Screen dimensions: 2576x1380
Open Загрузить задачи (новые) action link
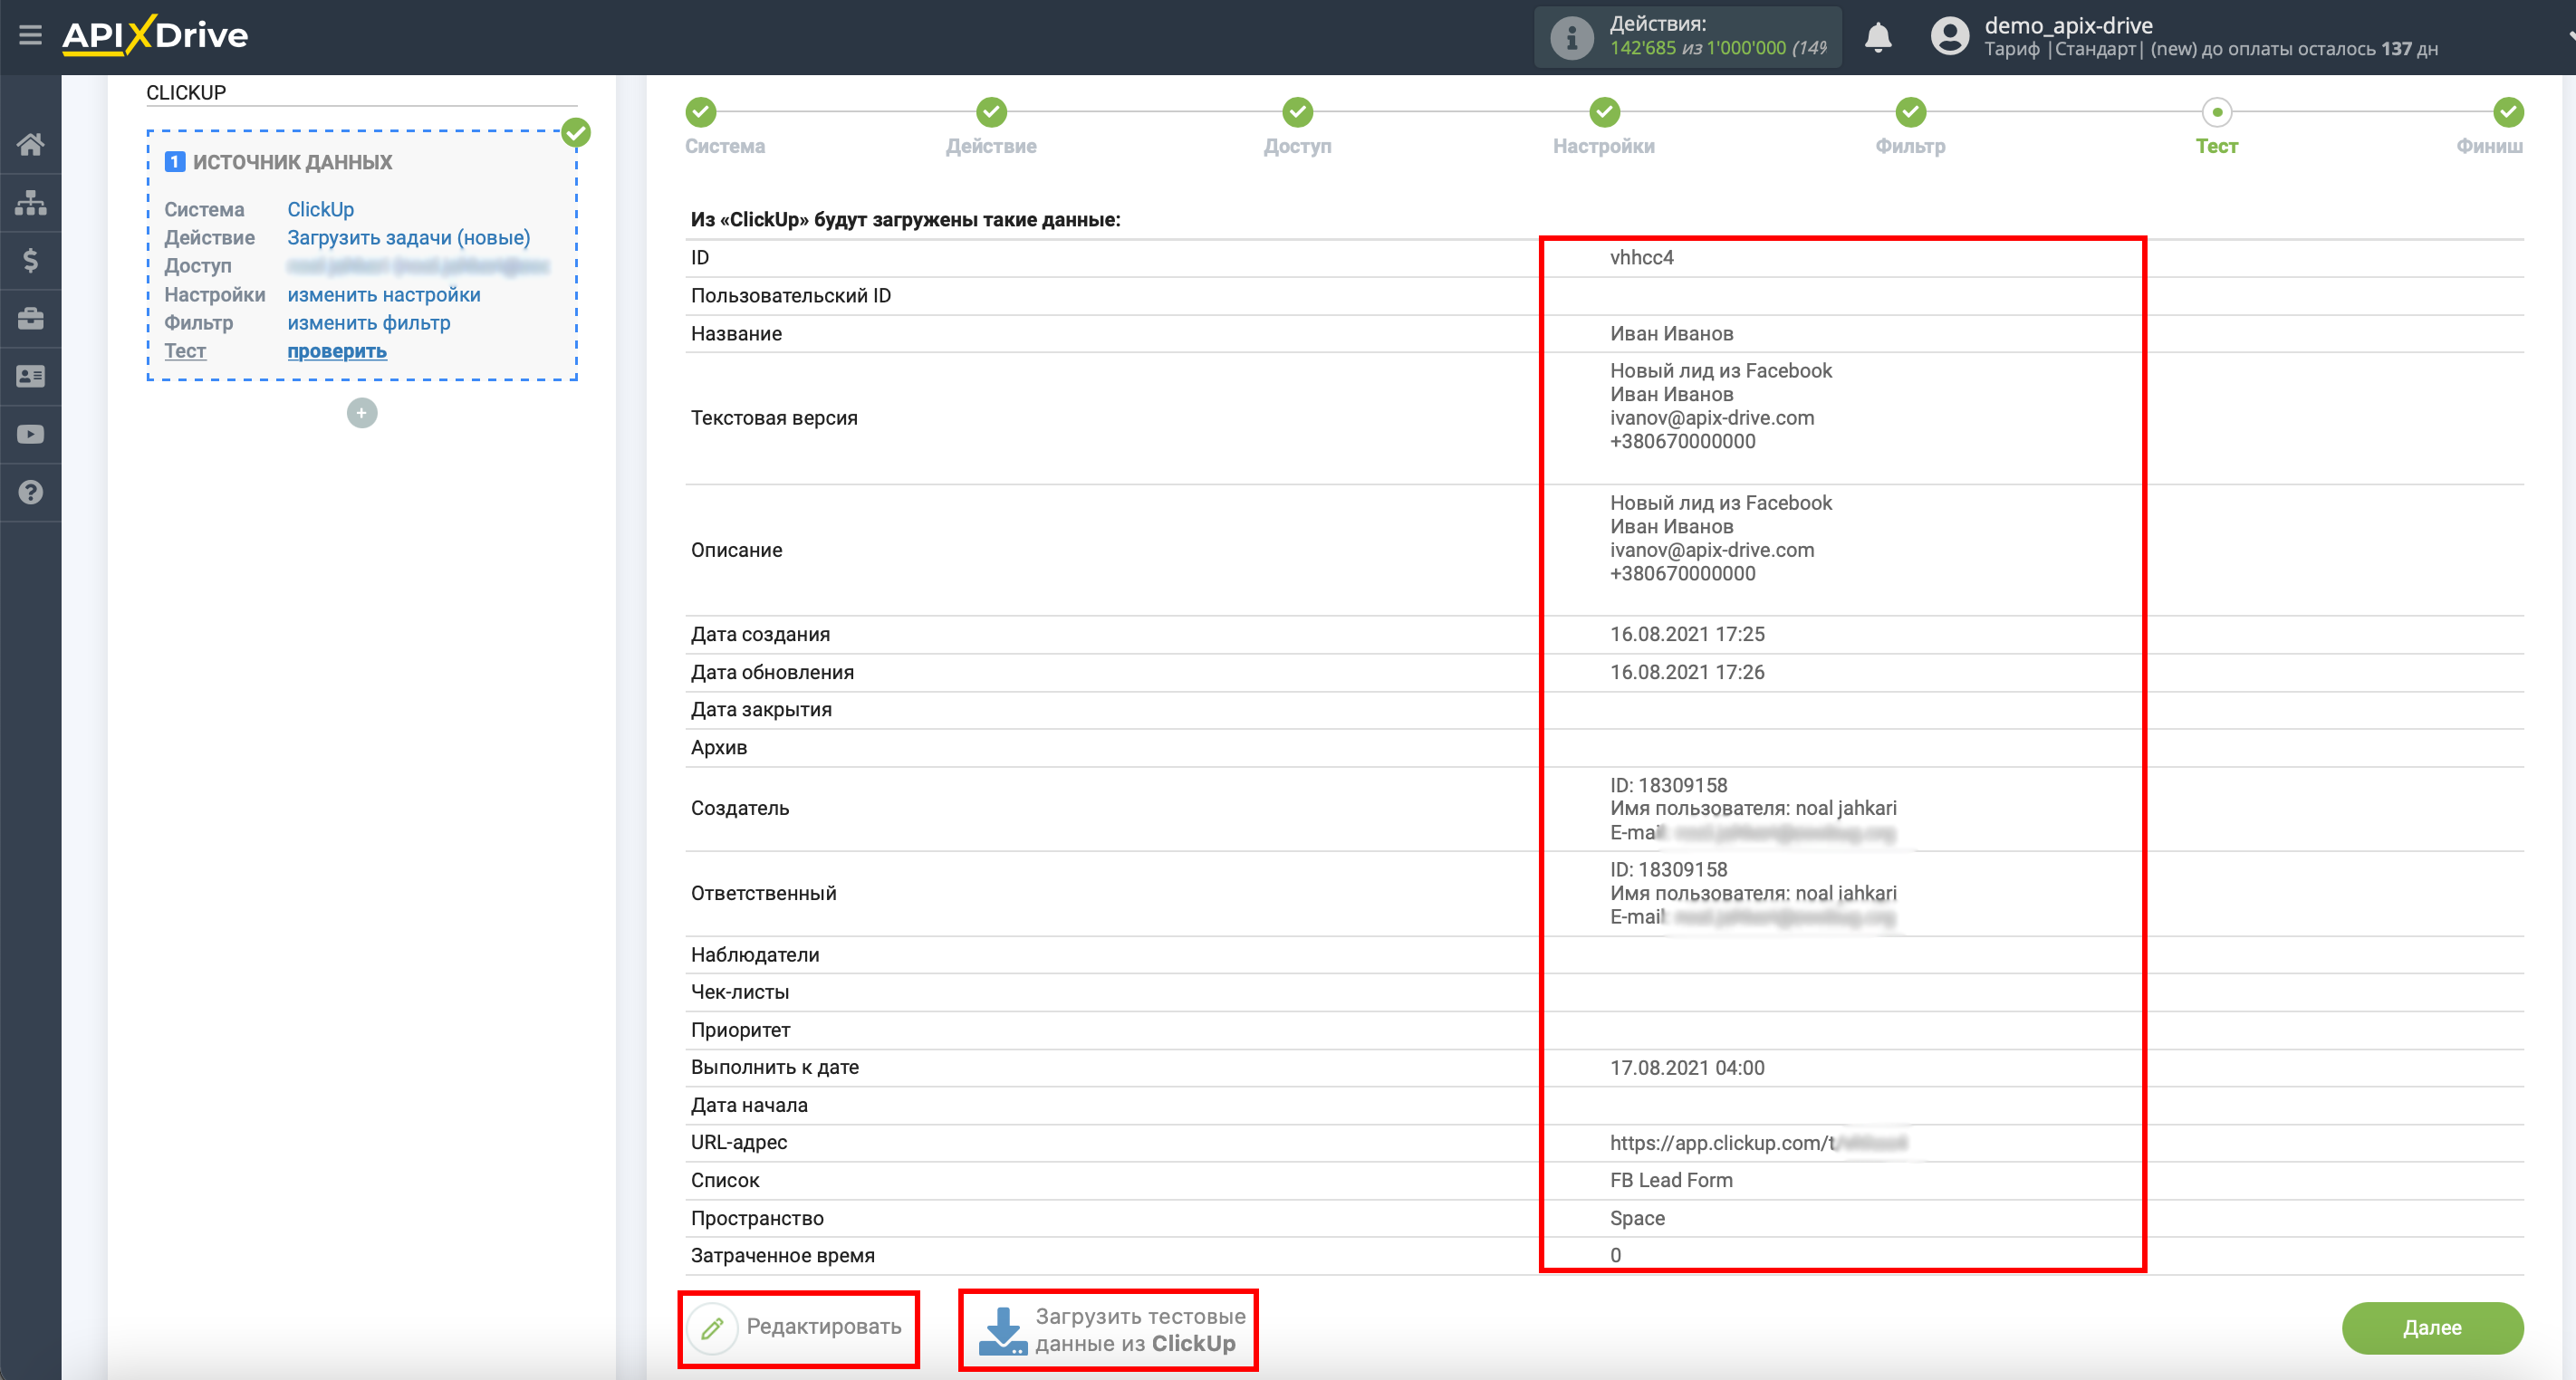(x=409, y=238)
